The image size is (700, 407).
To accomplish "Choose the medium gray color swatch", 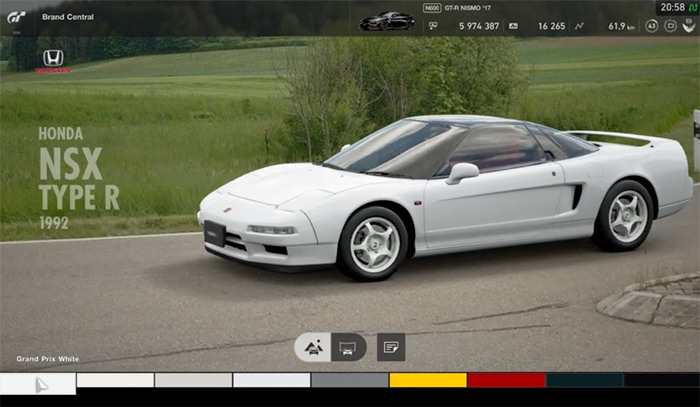I will point(350,380).
